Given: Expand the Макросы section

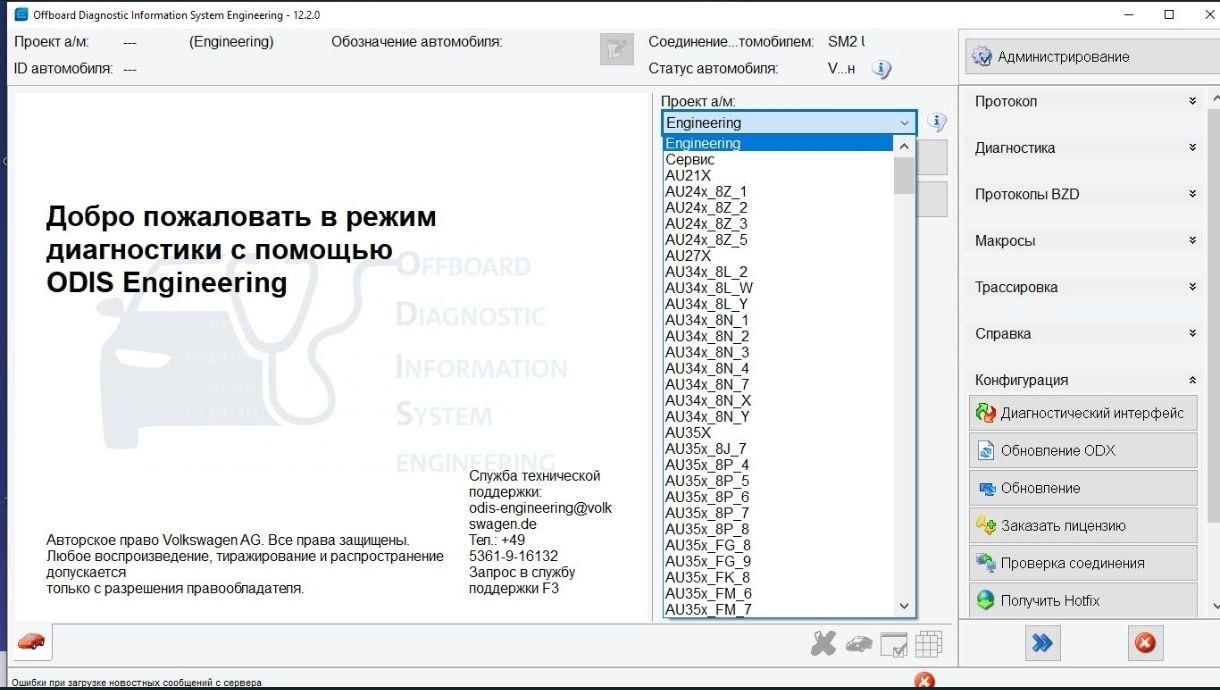Looking at the screenshot, I should (x=1084, y=241).
